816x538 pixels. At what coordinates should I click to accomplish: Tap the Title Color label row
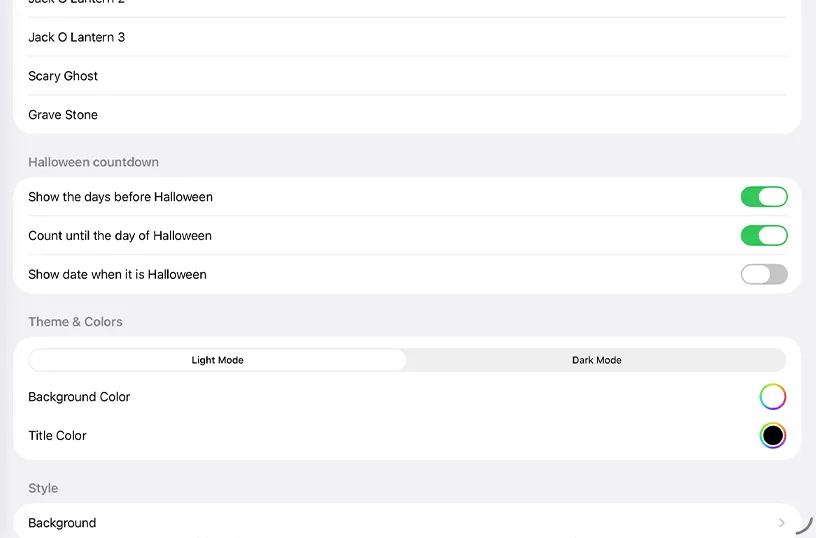[407, 435]
